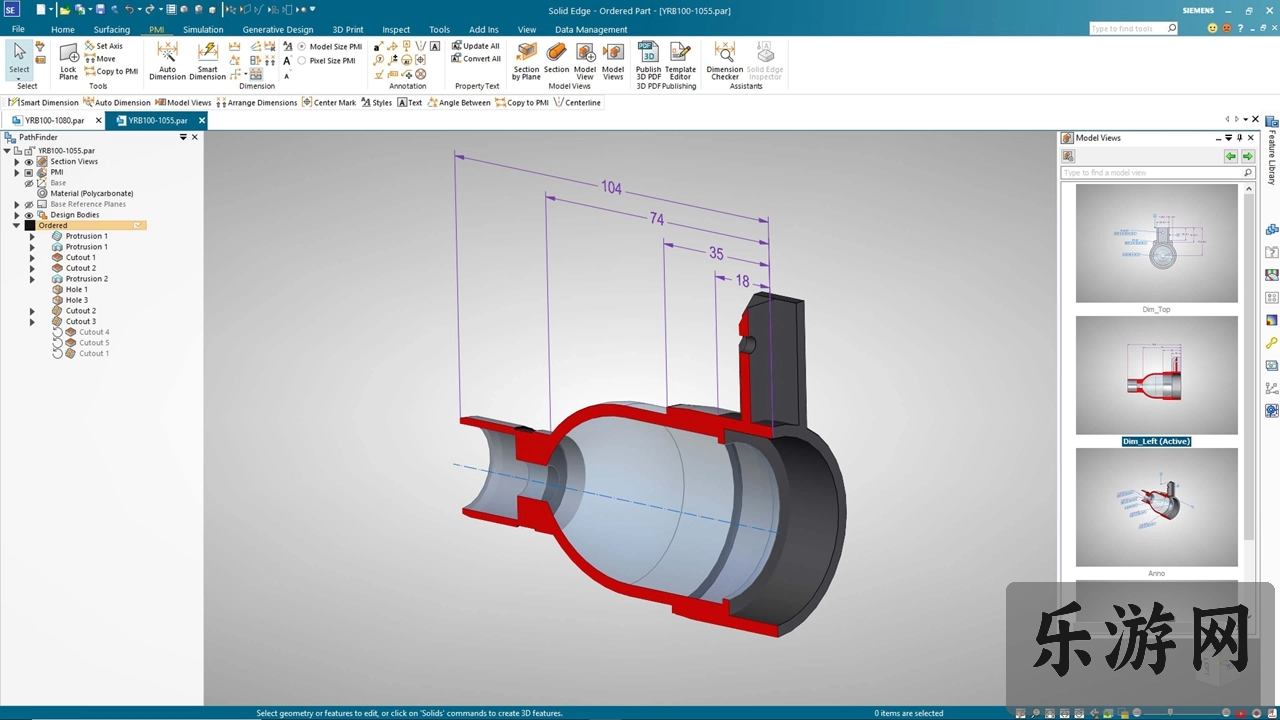Switch to YRB100-1080.par document tab
This screenshot has width=1280, height=720.
pos(55,120)
